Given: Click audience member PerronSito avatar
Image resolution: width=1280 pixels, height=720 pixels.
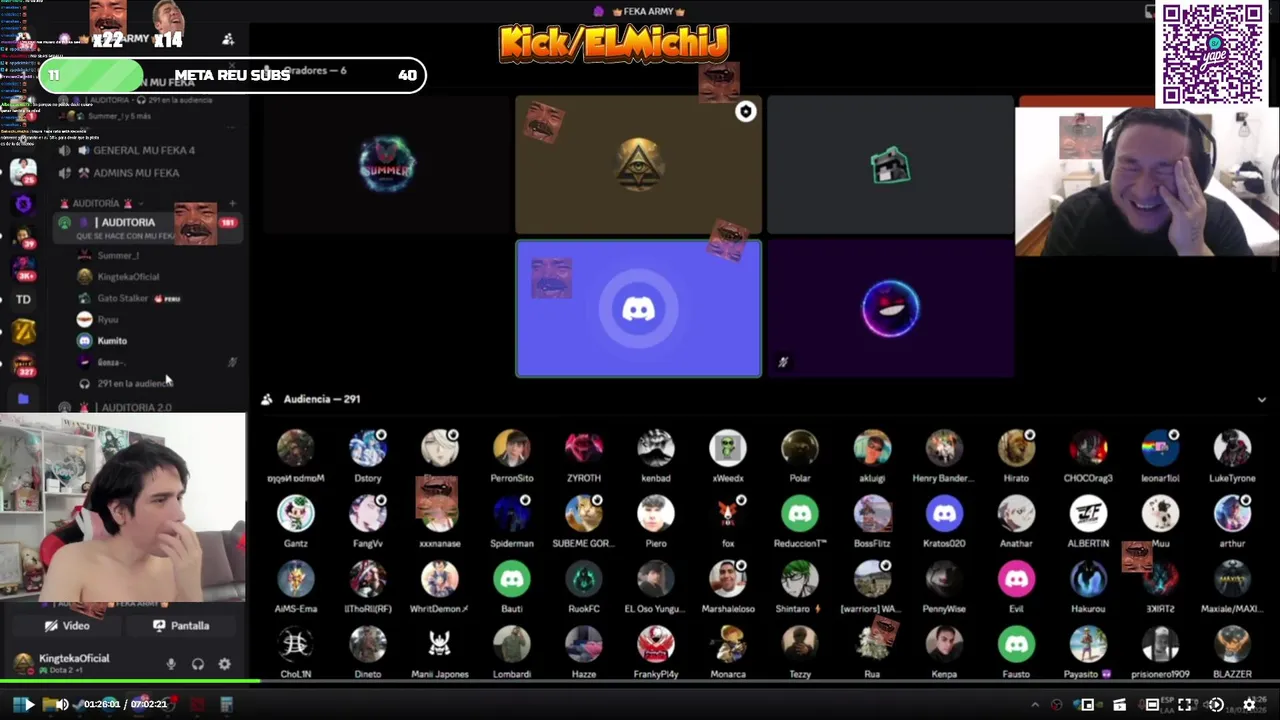Looking at the screenshot, I should [511, 449].
